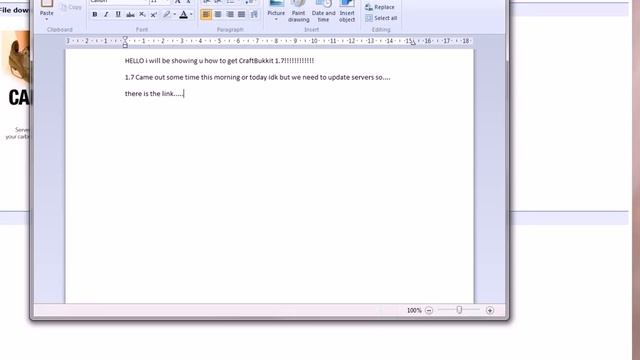
Task: Apply the text highlight color
Action: [x=167, y=15]
